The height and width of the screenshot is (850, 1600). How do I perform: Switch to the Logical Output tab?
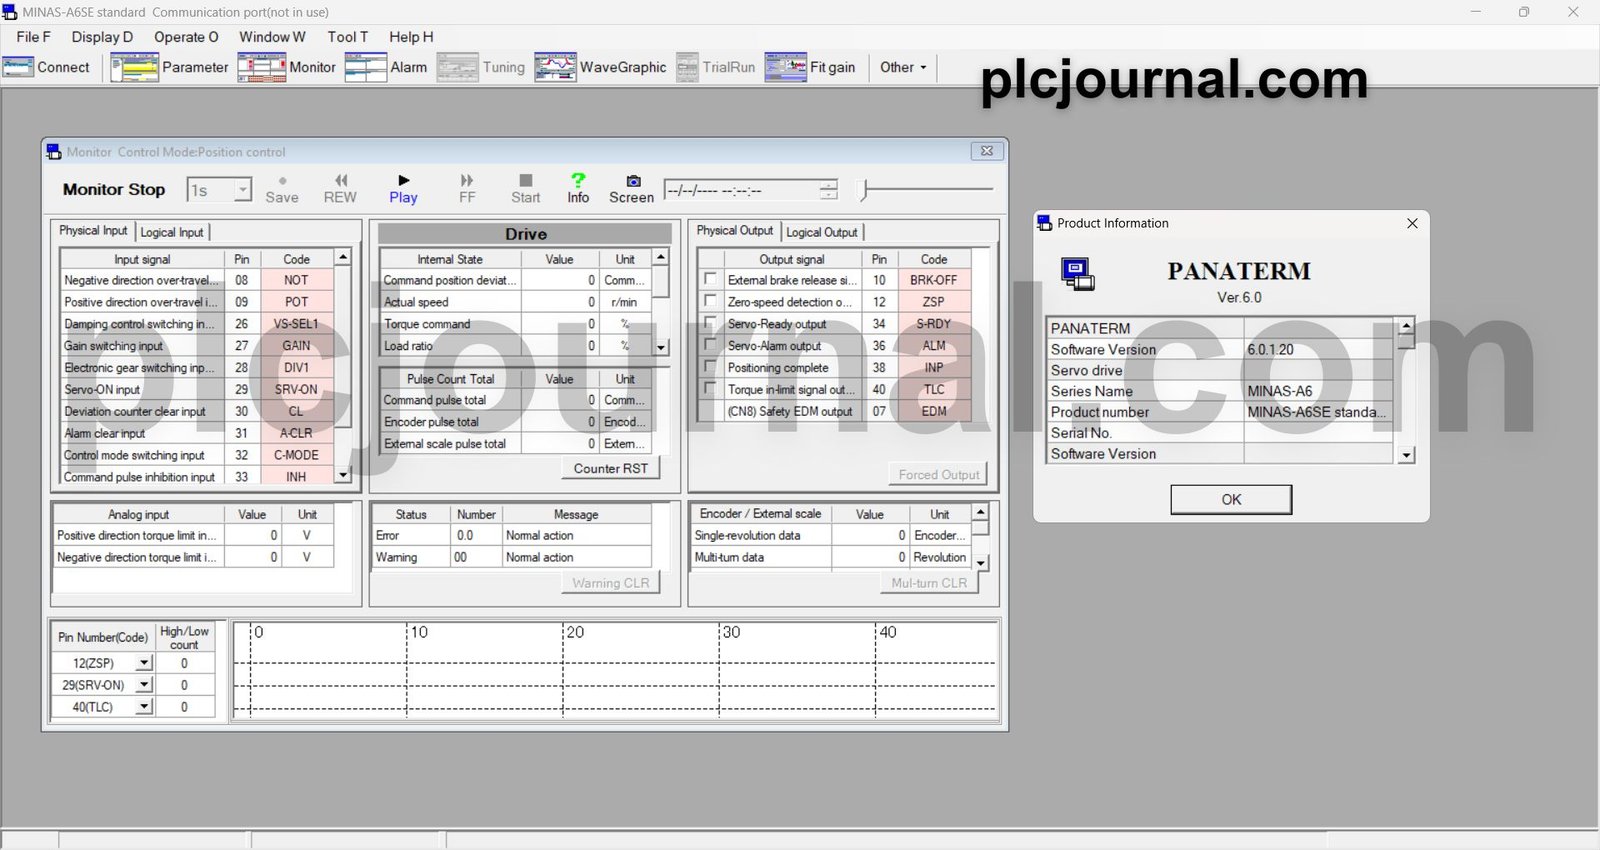point(822,232)
